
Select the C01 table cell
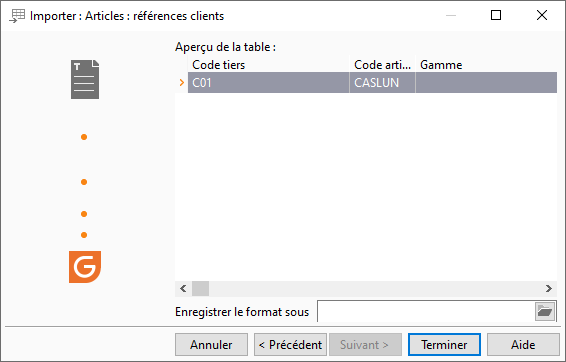click(269, 83)
